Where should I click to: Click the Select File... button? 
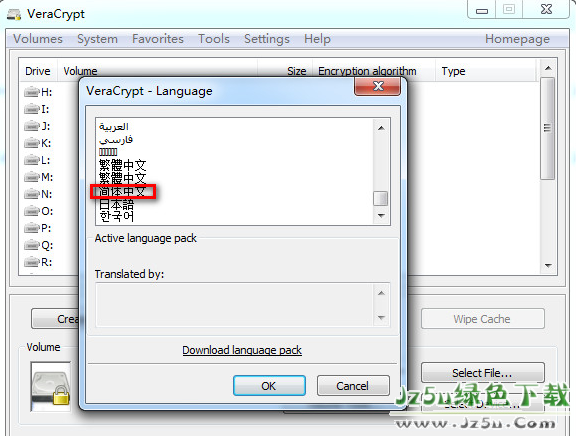click(483, 373)
